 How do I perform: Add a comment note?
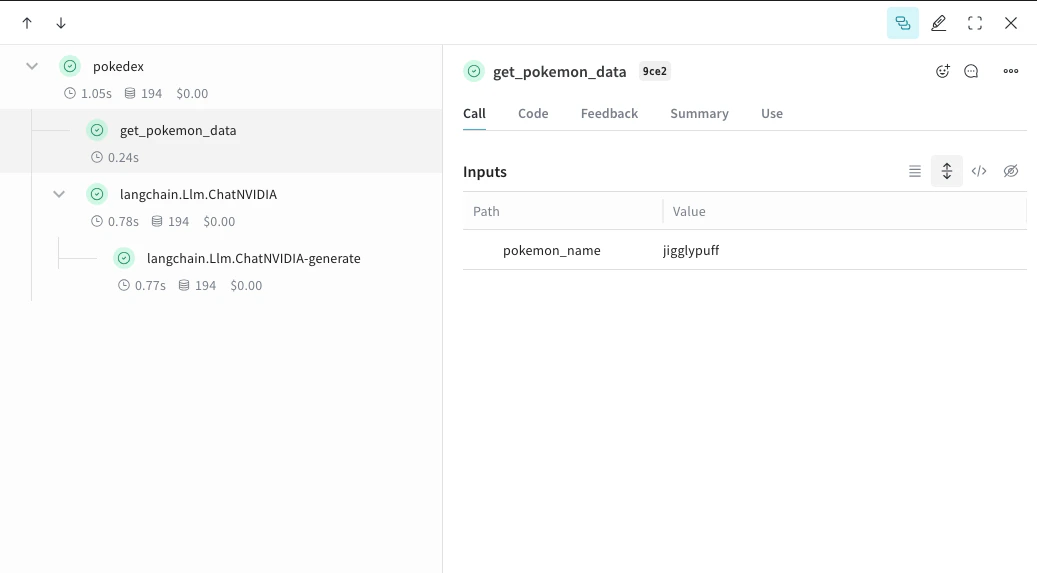tap(971, 71)
